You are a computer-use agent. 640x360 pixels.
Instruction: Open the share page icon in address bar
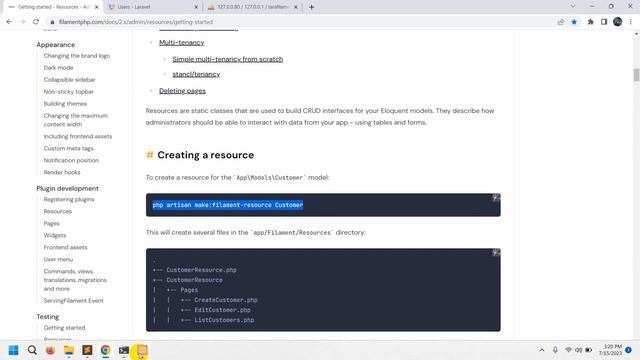[x=560, y=22]
